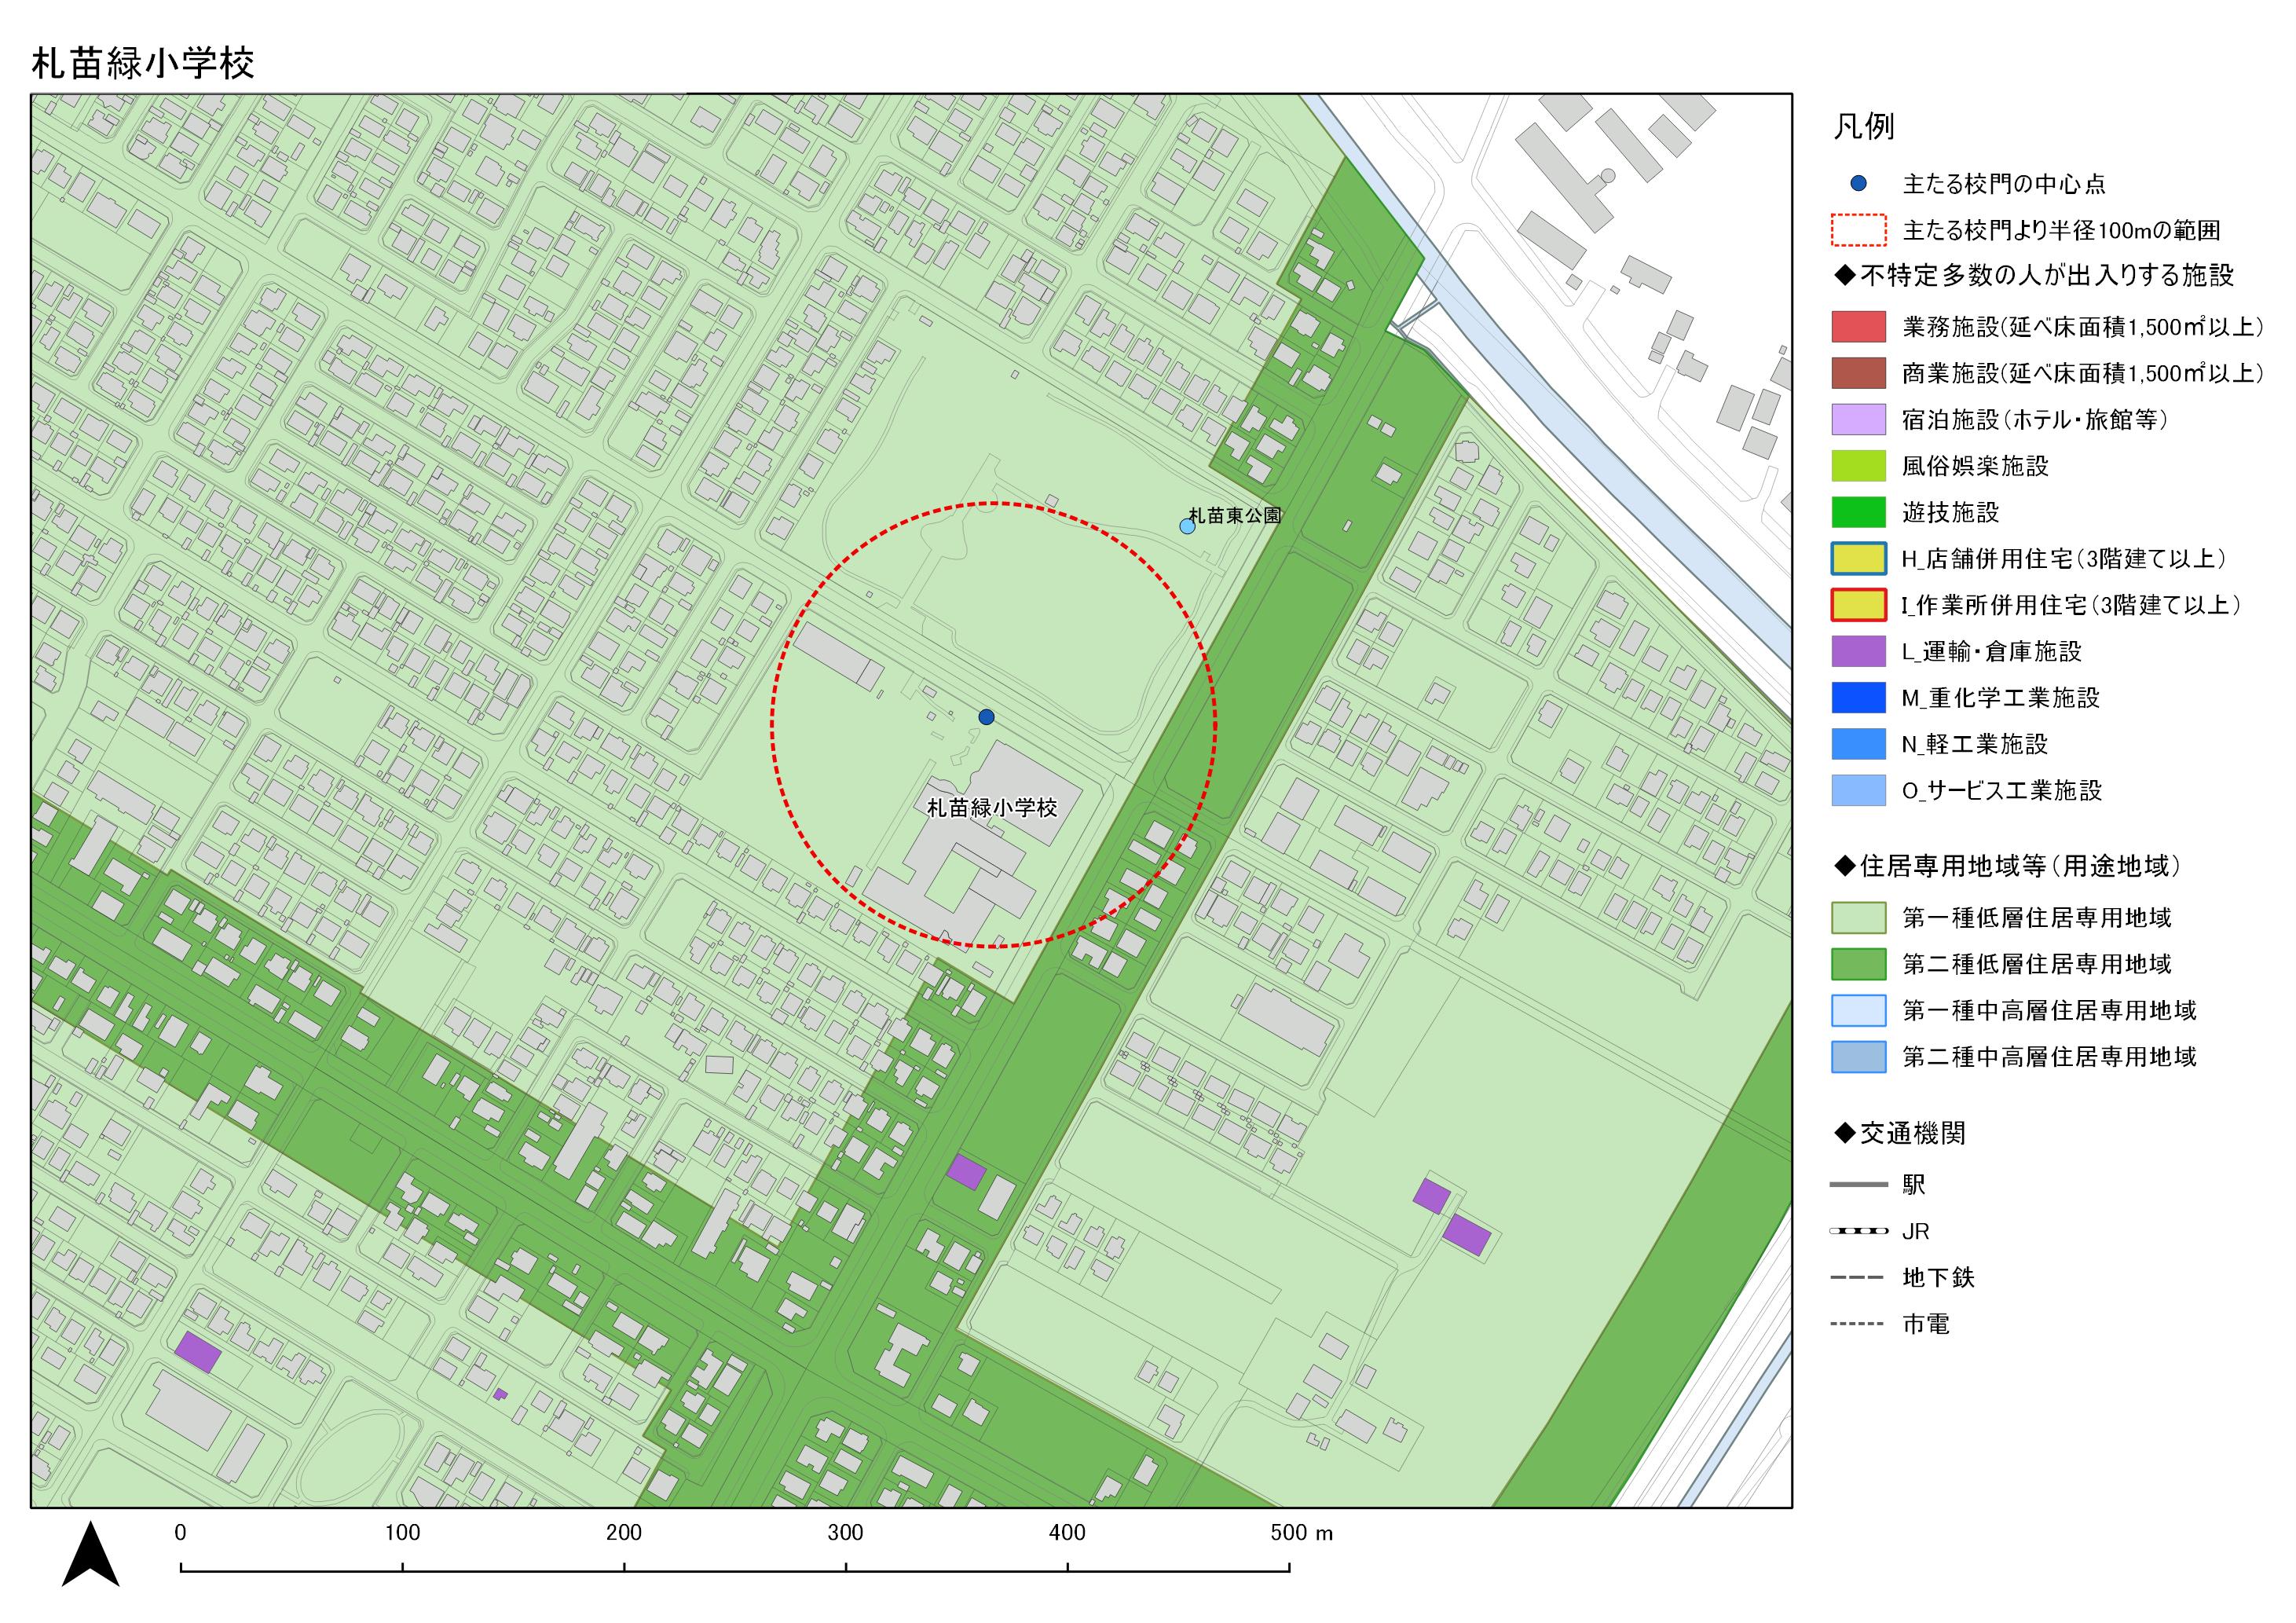Click the small purple building in the bottom-left area
2296x1623 pixels.
coord(500,1394)
